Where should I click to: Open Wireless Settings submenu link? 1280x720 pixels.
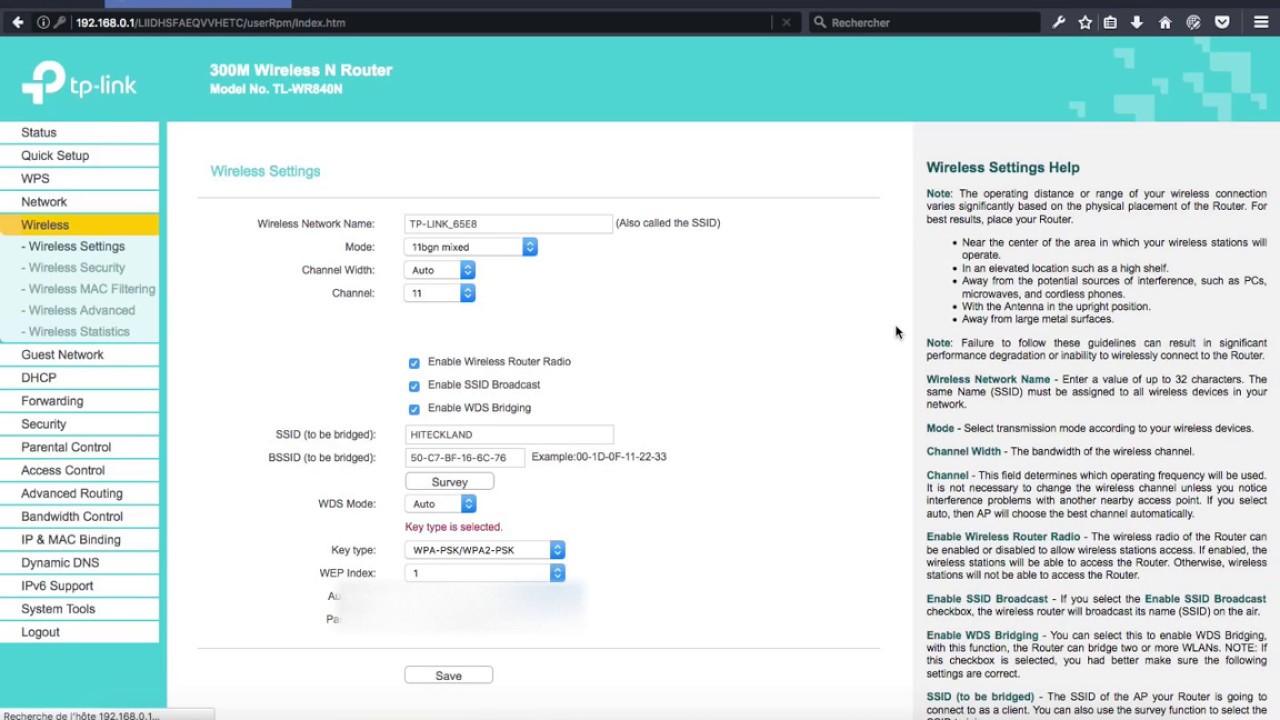click(73, 246)
